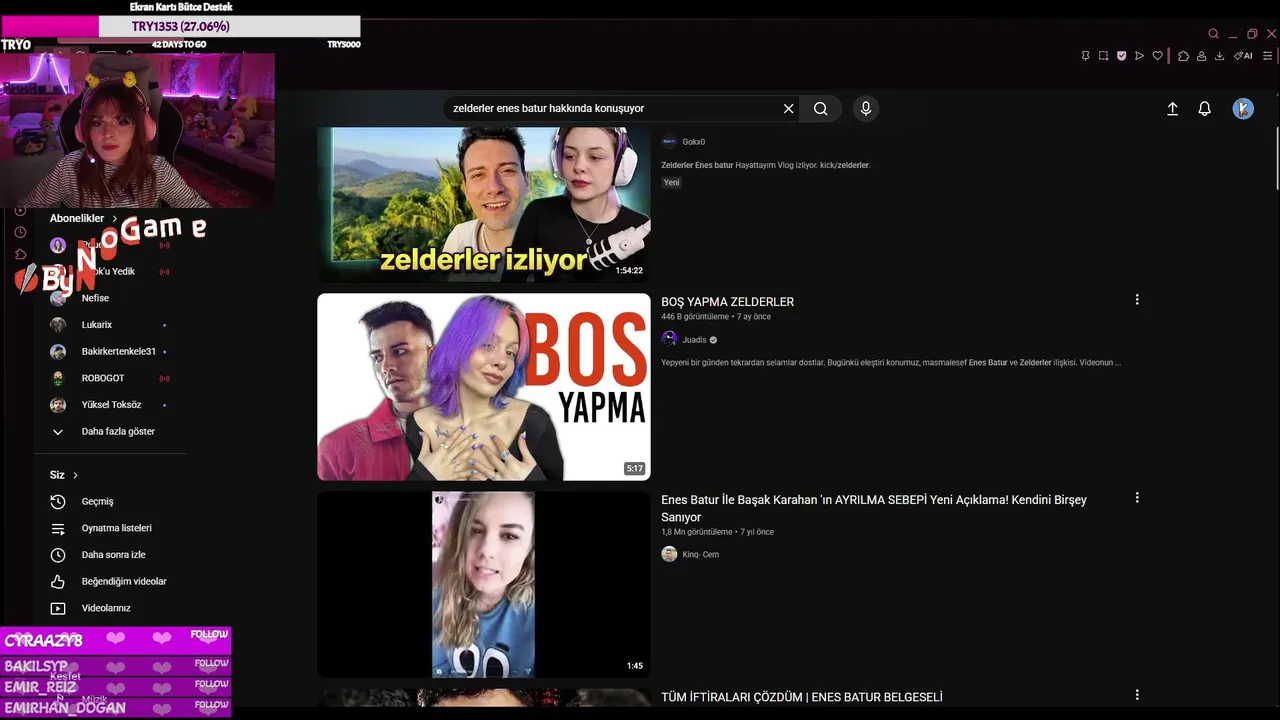This screenshot has width=1280, height=720.
Task: Open the browser AI assistant button
Action: tap(1243, 56)
